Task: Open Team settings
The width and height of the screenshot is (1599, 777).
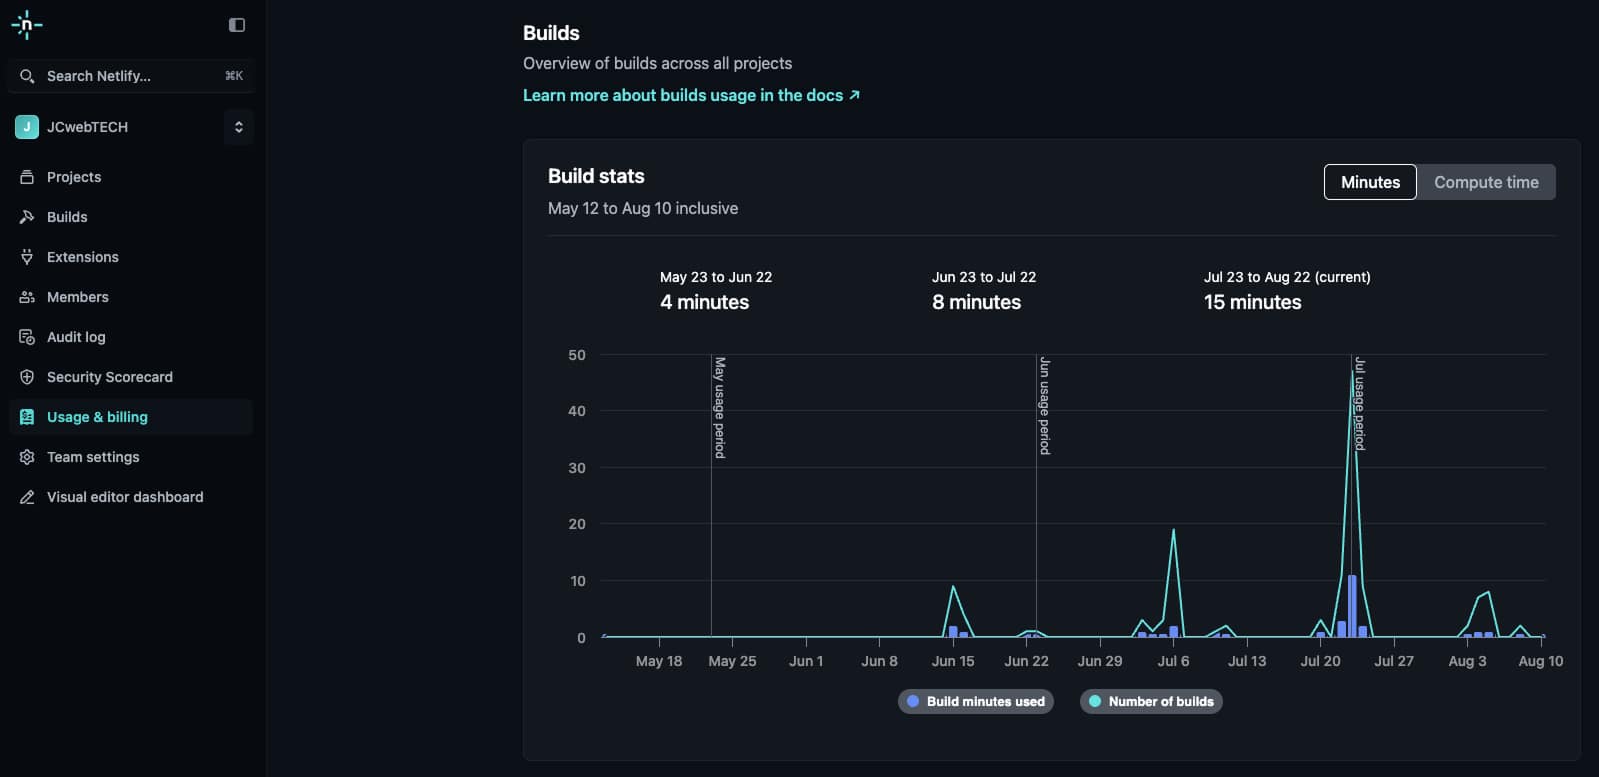Action: (x=131, y=457)
